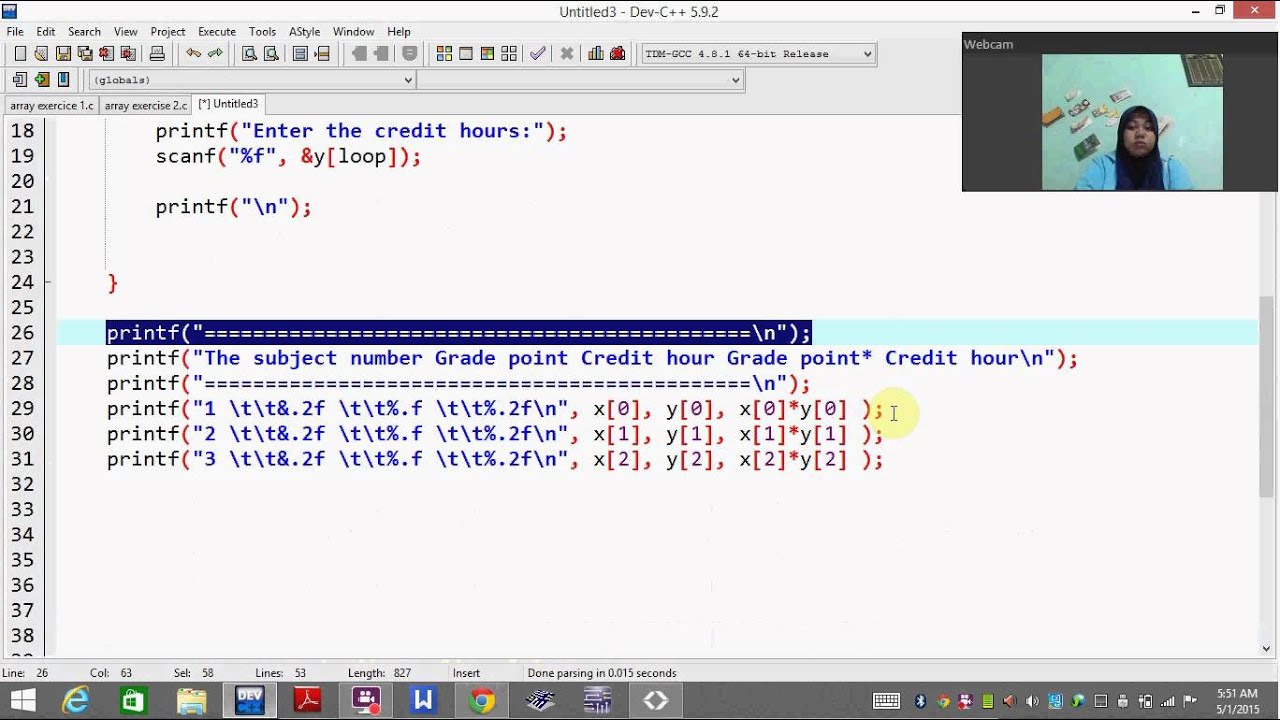Viewport: 1280px width, 720px height.
Task: Click the Rebuild All toolbar icon
Action: [x=509, y=54]
